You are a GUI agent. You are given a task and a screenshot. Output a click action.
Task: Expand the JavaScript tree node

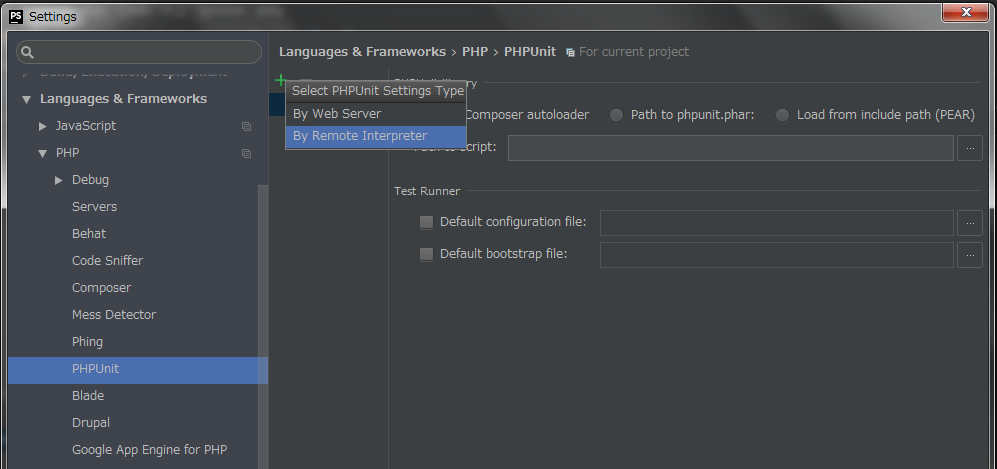pyautogui.click(x=43, y=126)
